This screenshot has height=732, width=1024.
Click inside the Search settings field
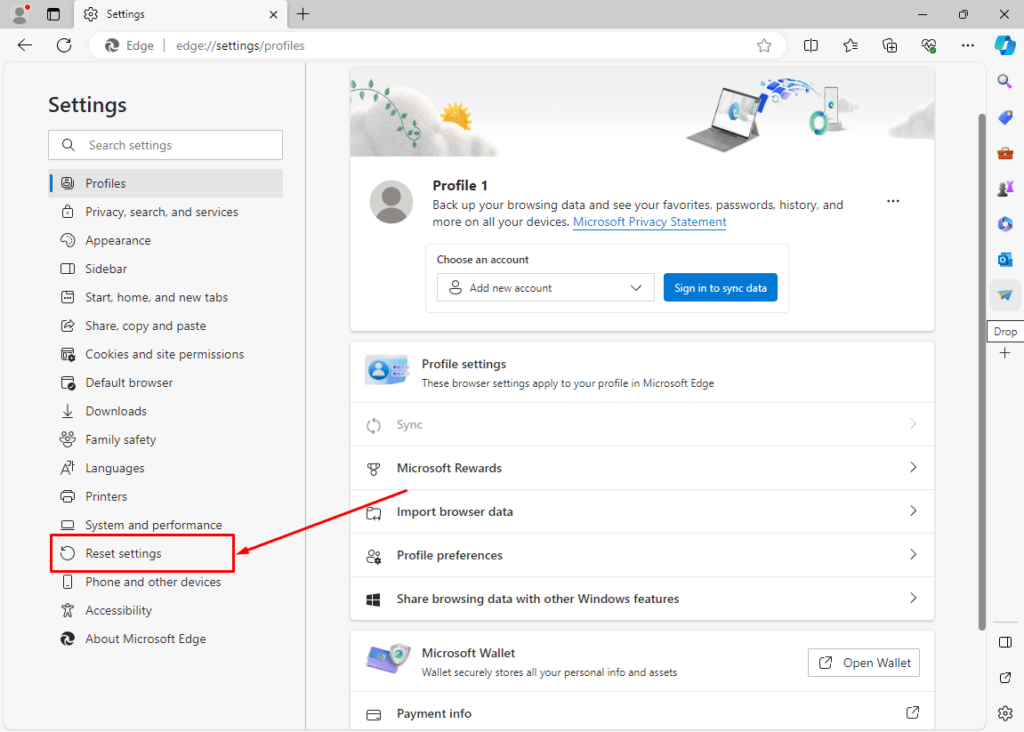(x=164, y=144)
